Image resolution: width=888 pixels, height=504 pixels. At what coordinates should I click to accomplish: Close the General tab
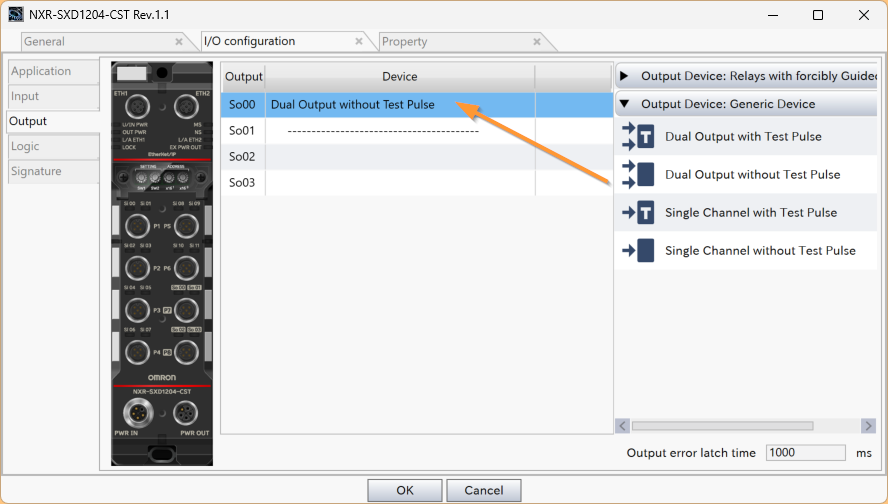pyautogui.click(x=178, y=41)
